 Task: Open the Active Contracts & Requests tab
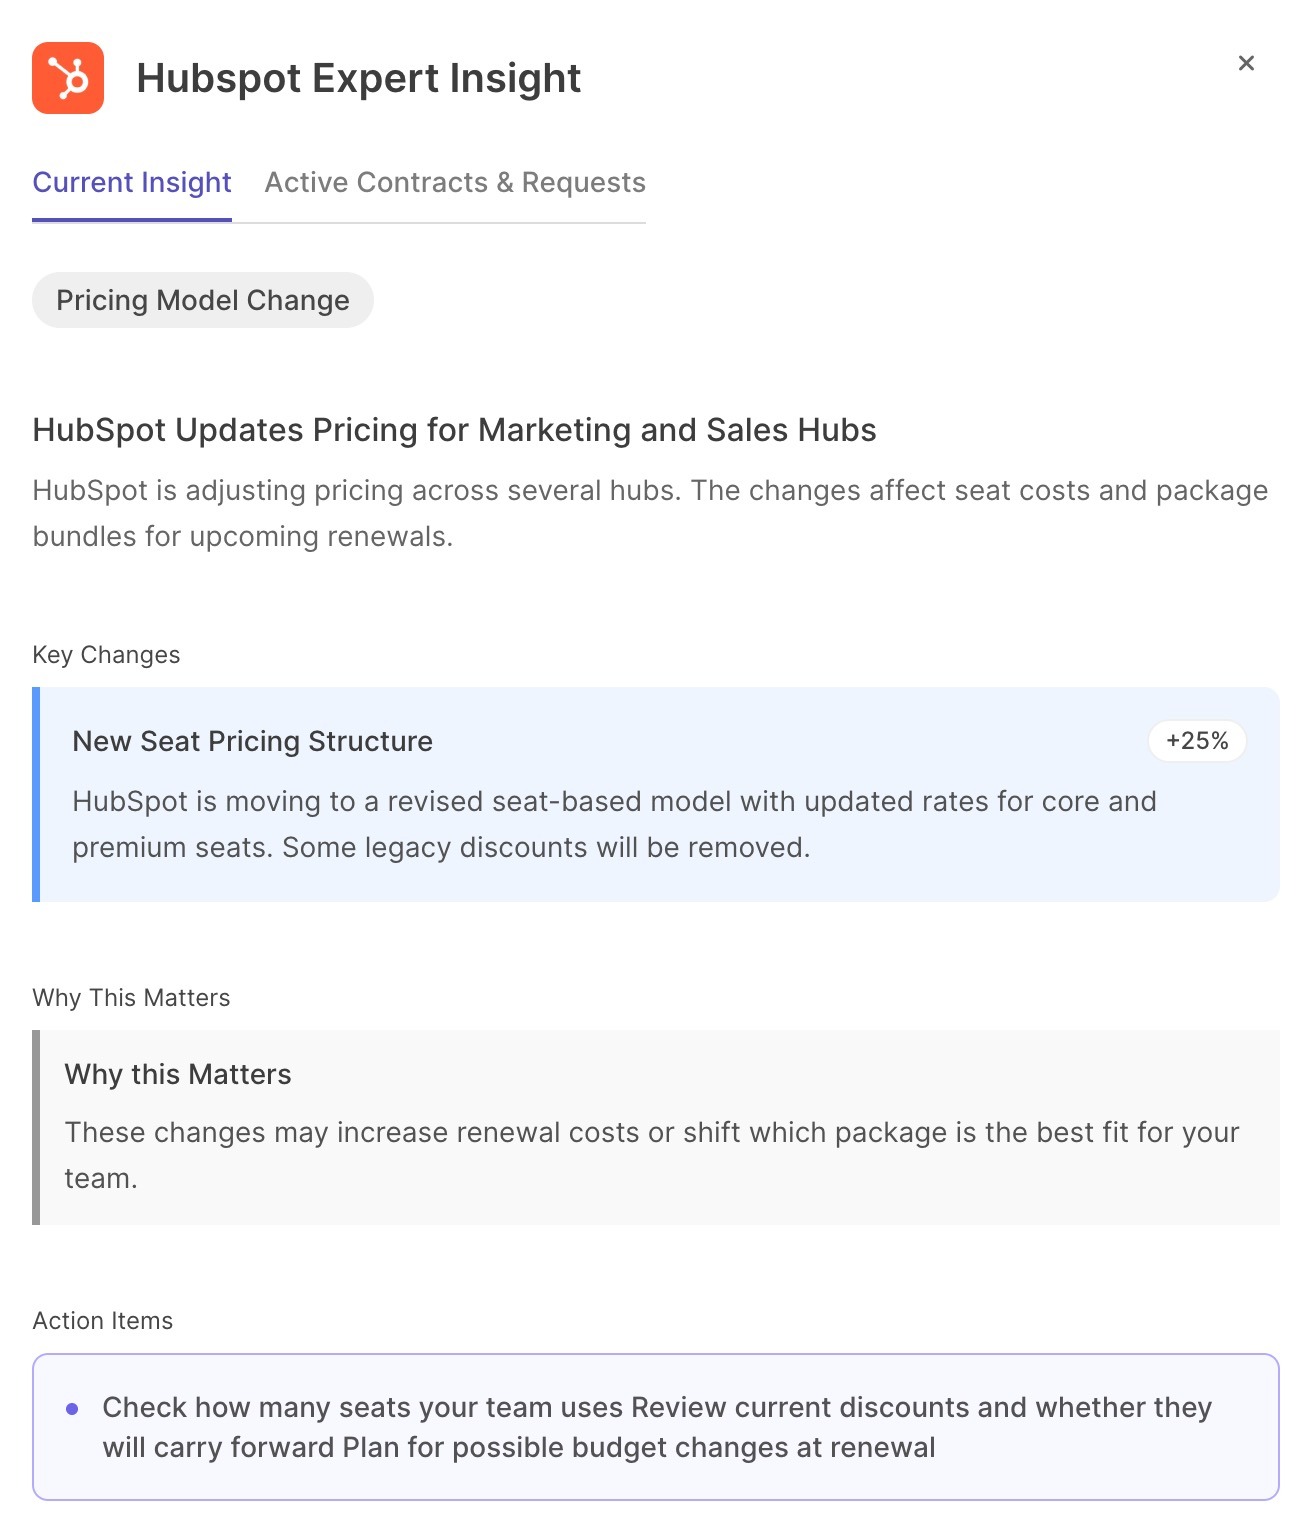point(455,183)
